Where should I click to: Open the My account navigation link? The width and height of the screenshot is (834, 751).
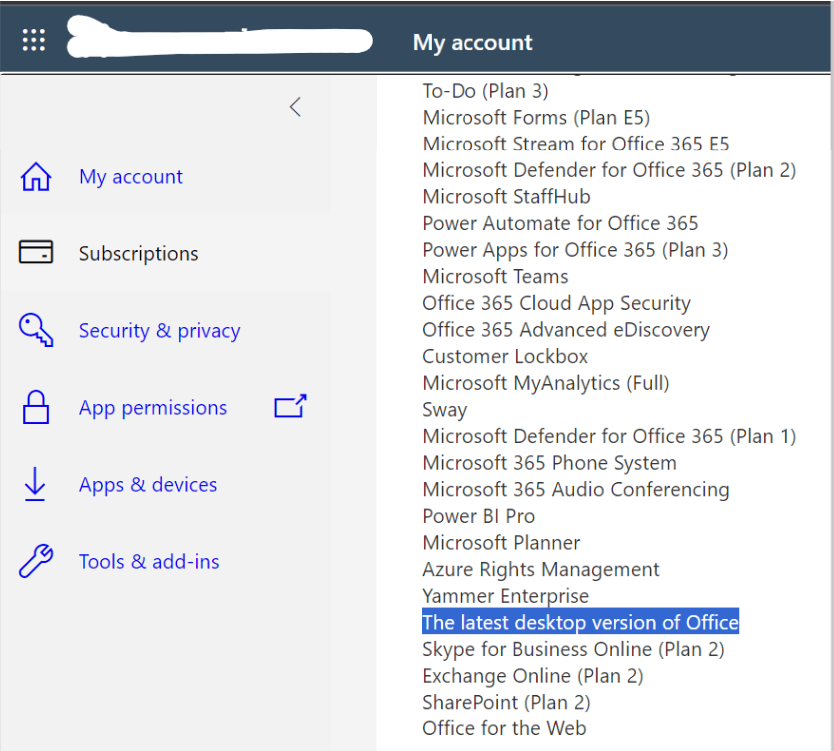(x=130, y=177)
